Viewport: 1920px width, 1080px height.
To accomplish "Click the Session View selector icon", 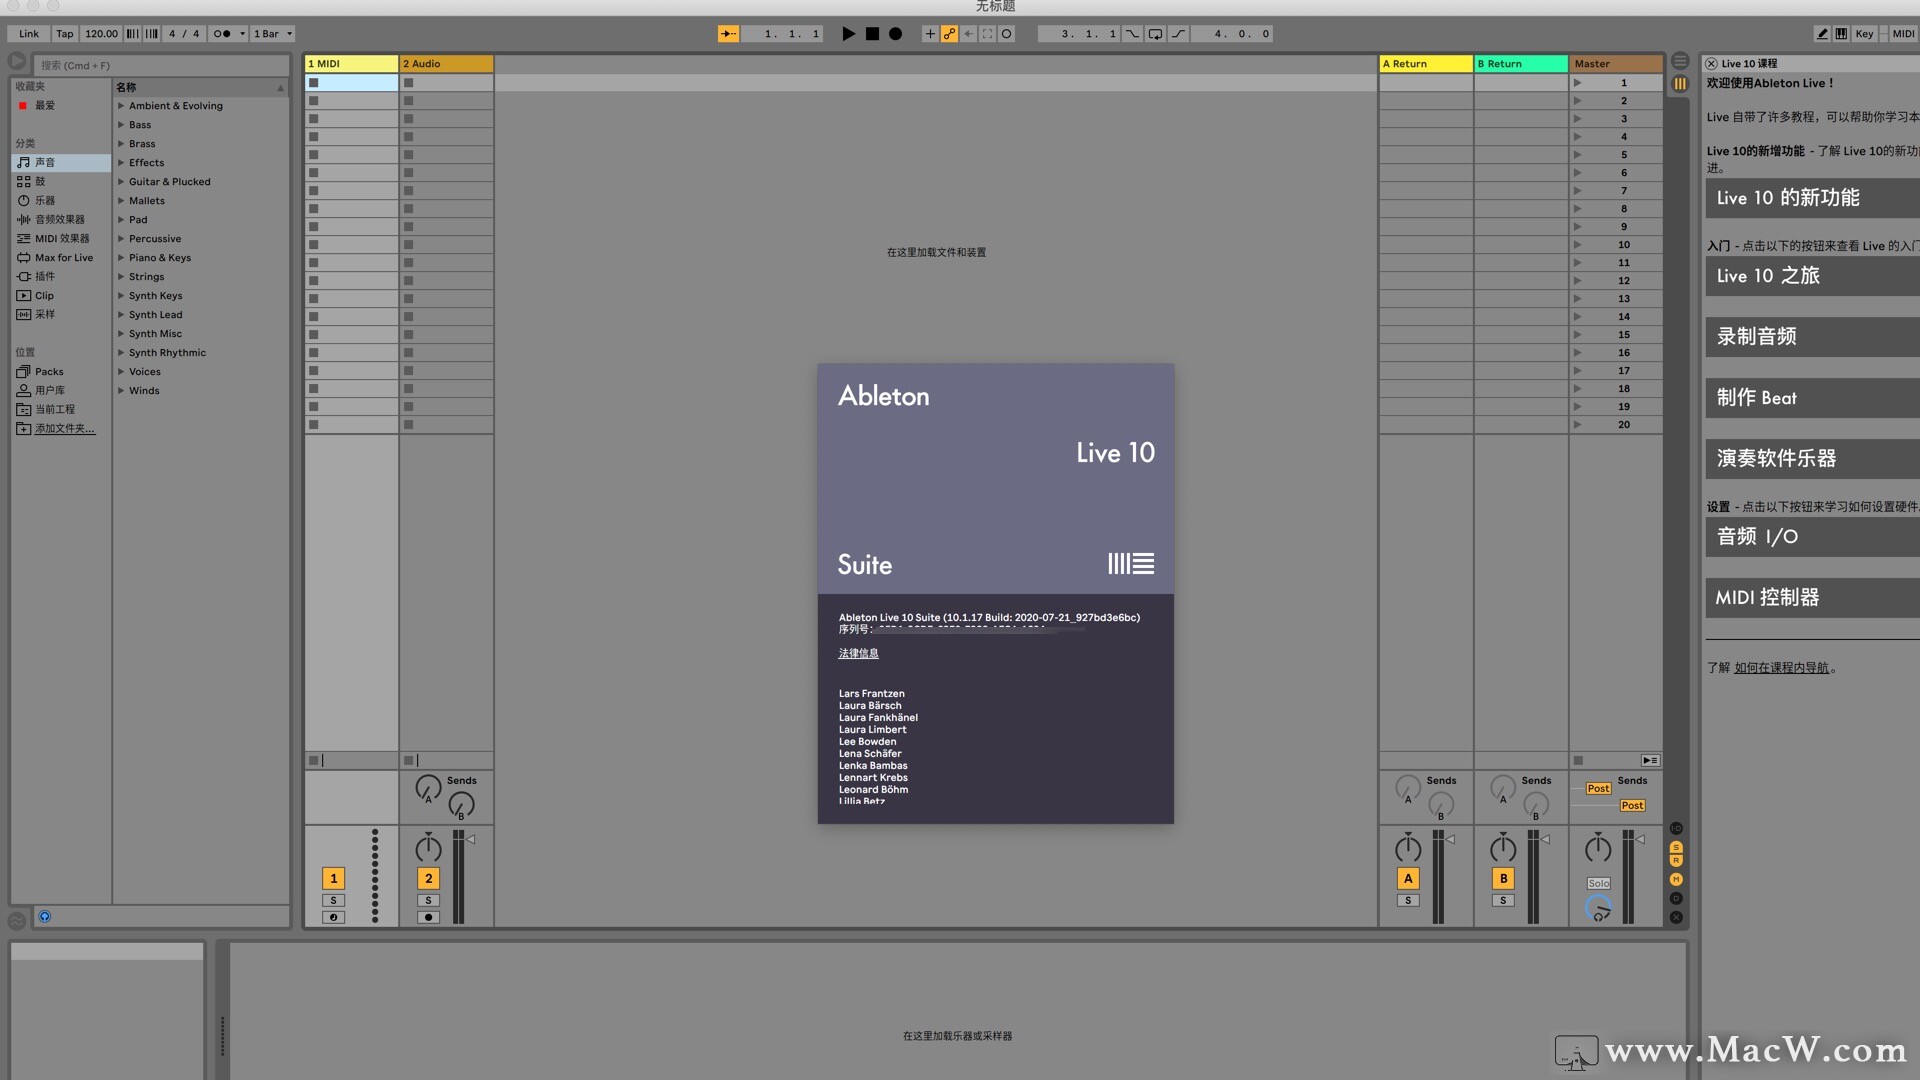I will click(x=1680, y=84).
